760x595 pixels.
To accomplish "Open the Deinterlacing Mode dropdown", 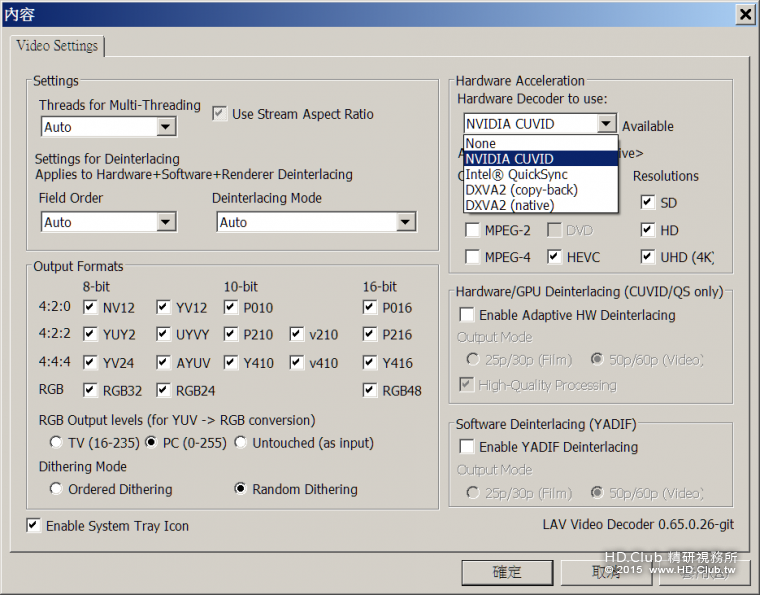I will pyautogui.click(x=405, y=222).
